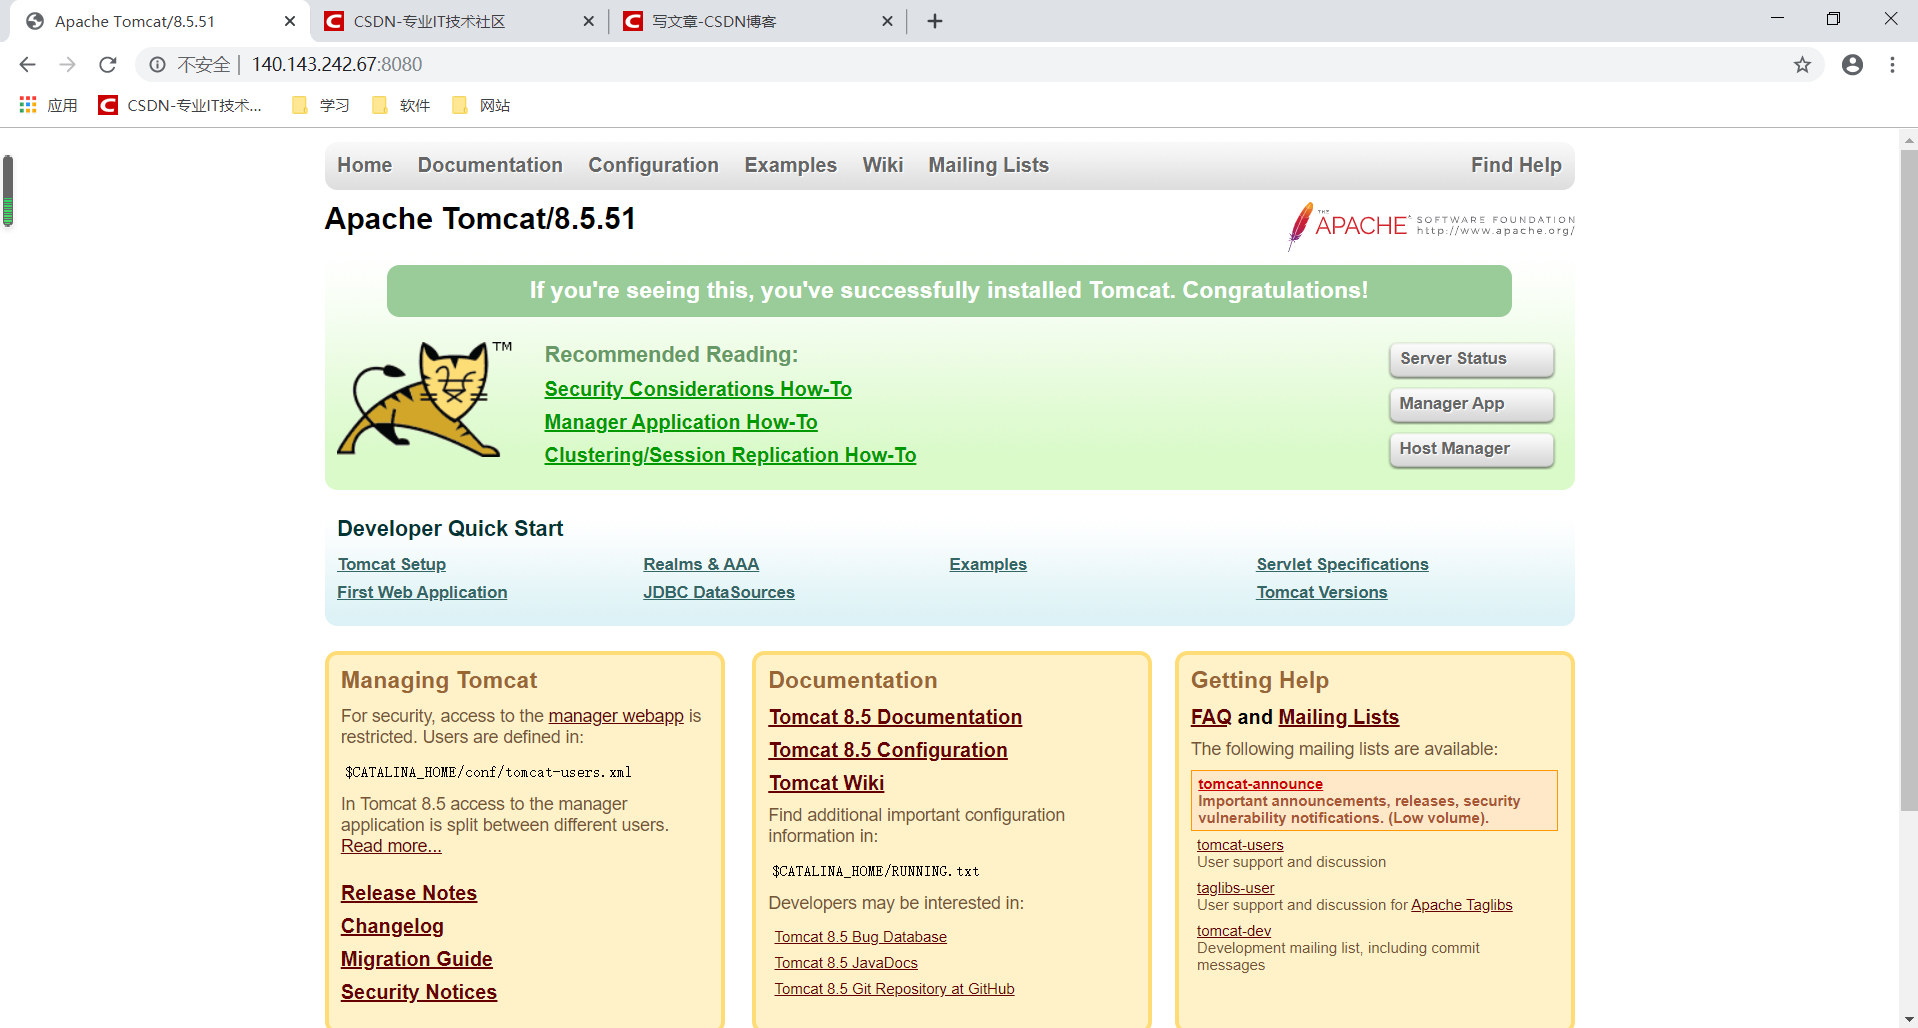1918x1028 pixels.
Task: Open Manager Application How-To link
Action: [681, 422]
